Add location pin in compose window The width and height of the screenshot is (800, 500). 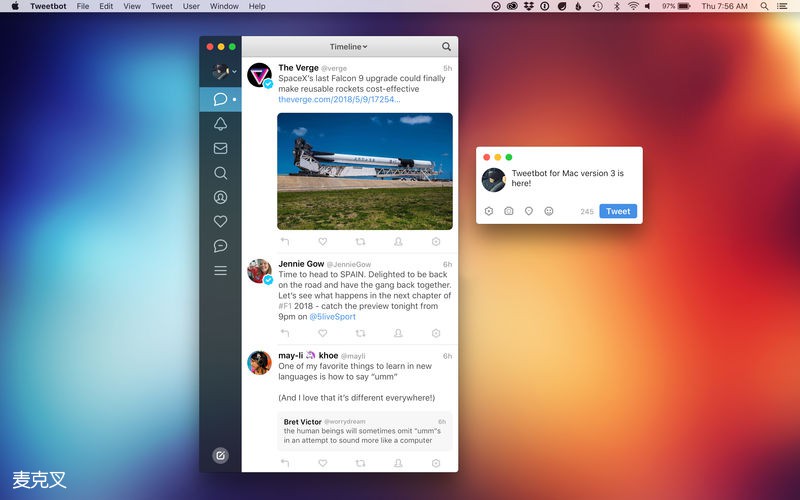[529, 211]
